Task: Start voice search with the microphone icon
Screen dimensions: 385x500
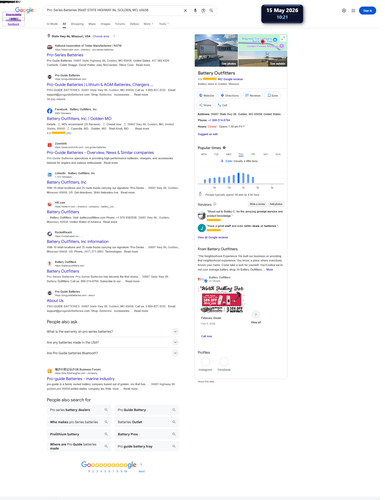Action: tap(195, 10)
